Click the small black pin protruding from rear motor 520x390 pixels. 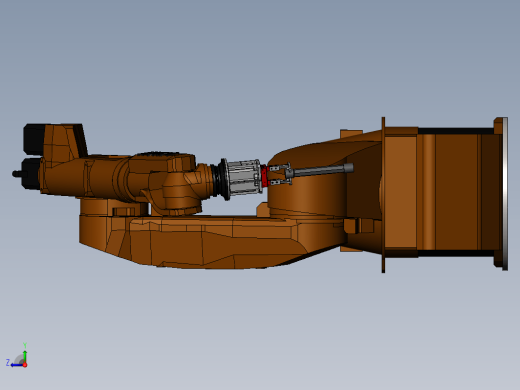(x=17, y=174)
